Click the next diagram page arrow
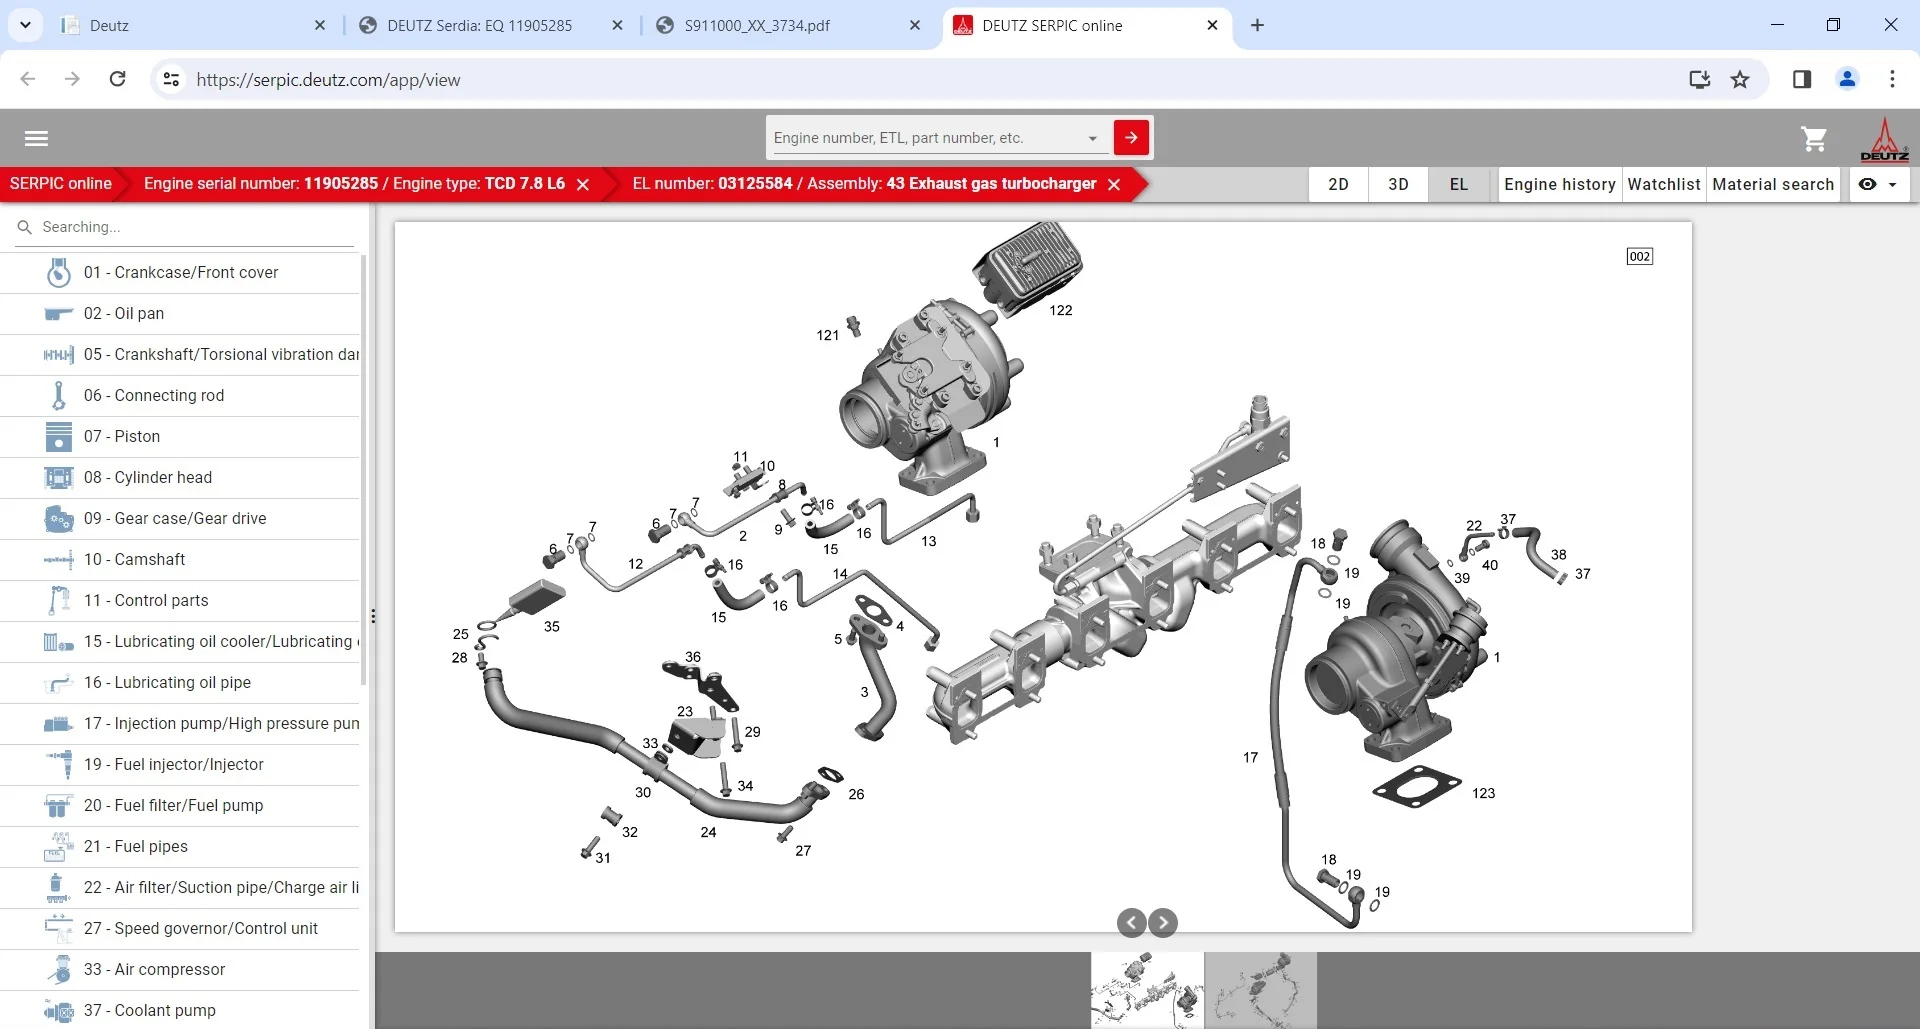Screen dimensions: 1920x1029 1163,922
